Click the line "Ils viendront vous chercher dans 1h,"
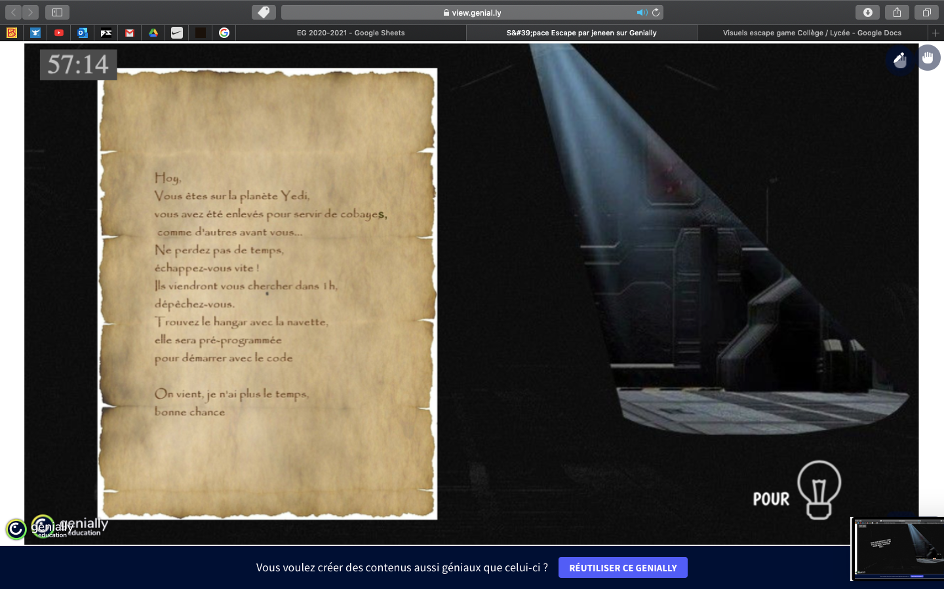 pos(246,286)
